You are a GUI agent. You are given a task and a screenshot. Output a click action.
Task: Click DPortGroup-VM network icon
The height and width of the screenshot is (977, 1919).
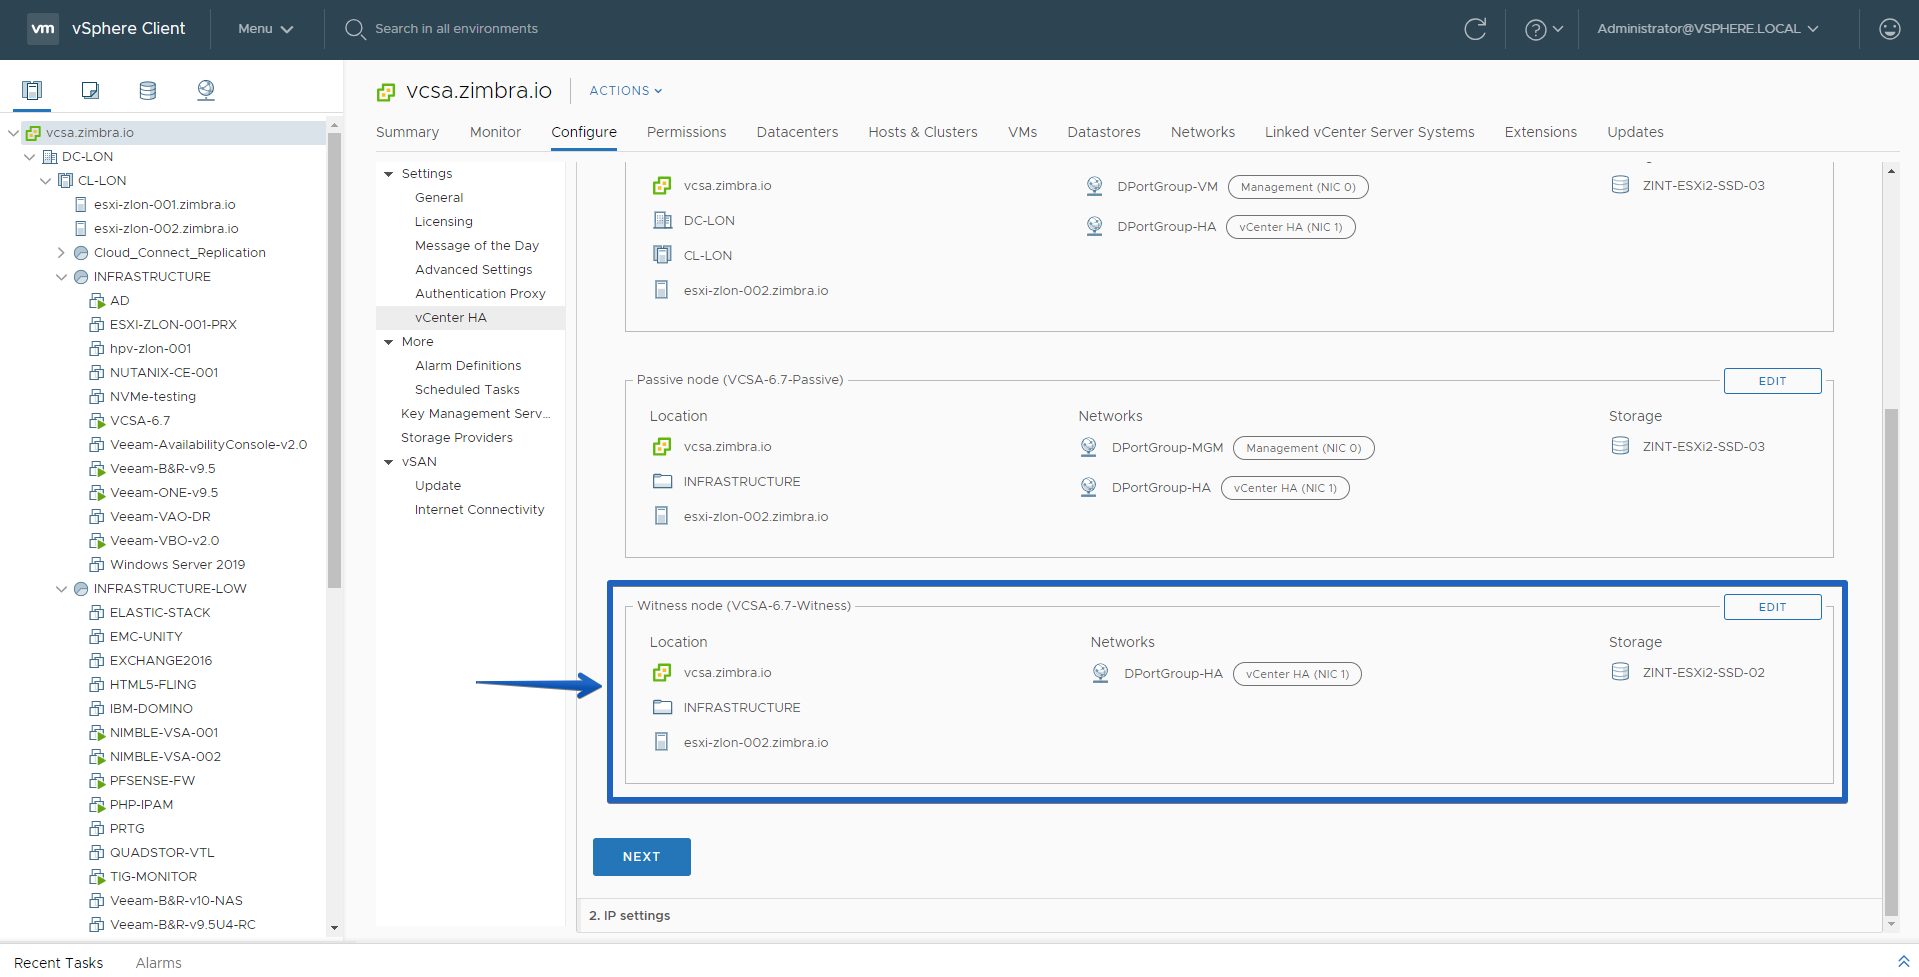(1094, 186)
